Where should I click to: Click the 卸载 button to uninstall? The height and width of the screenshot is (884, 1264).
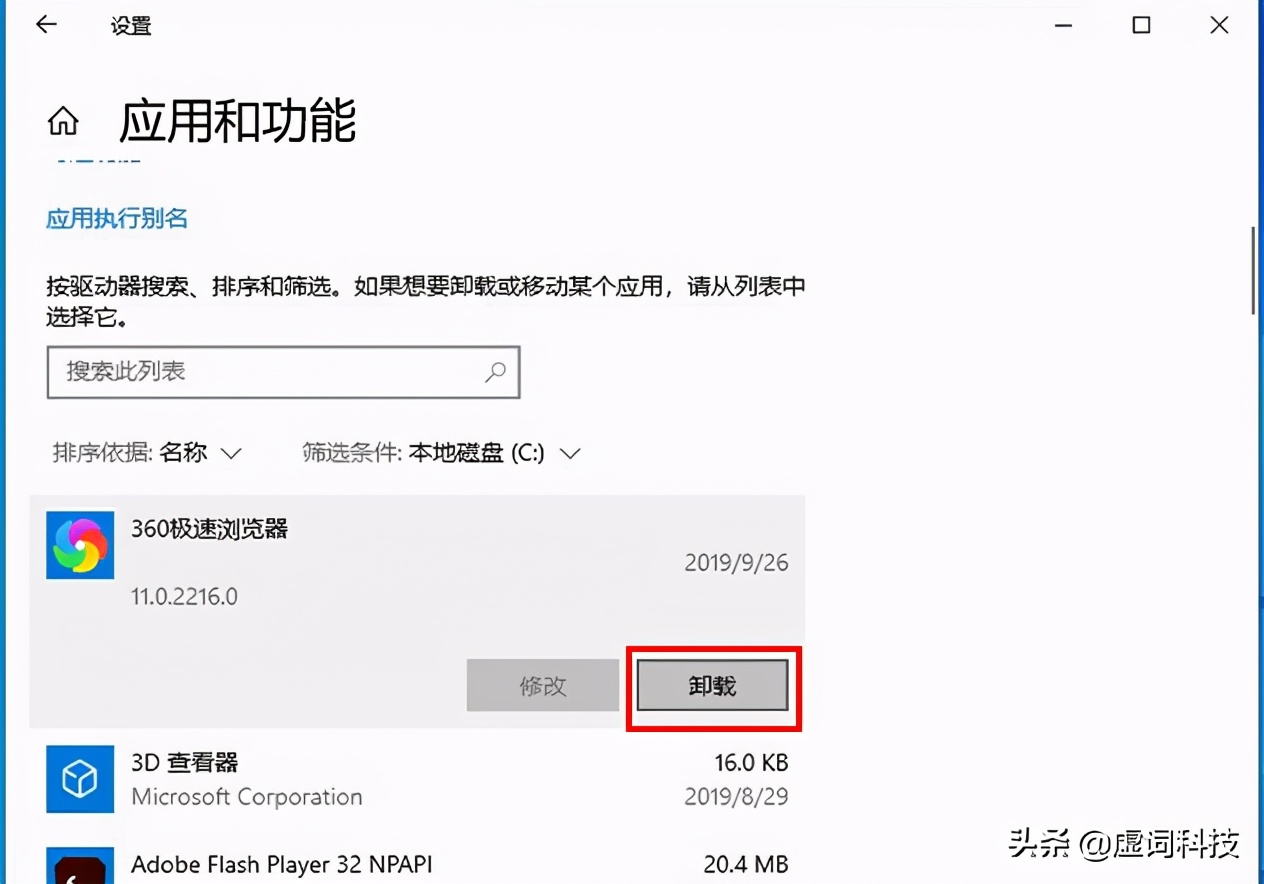712,685
